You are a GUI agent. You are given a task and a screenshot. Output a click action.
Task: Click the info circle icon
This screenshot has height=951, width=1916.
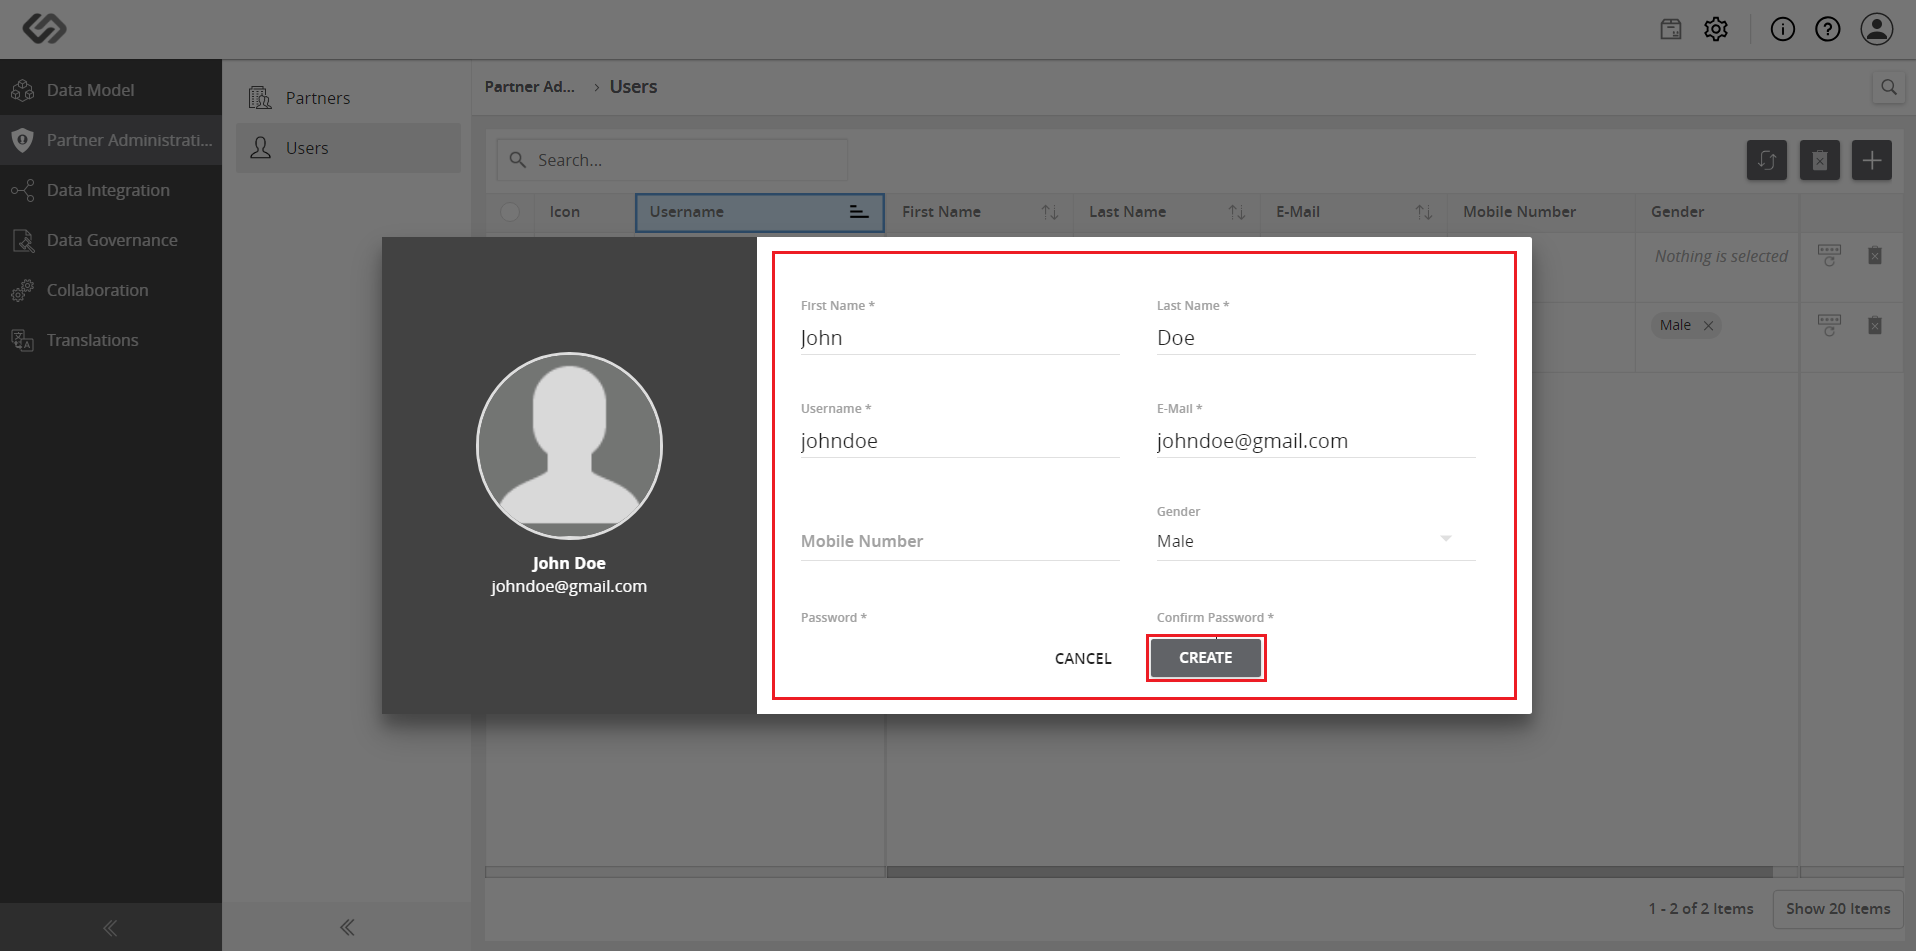[1783, 29]
